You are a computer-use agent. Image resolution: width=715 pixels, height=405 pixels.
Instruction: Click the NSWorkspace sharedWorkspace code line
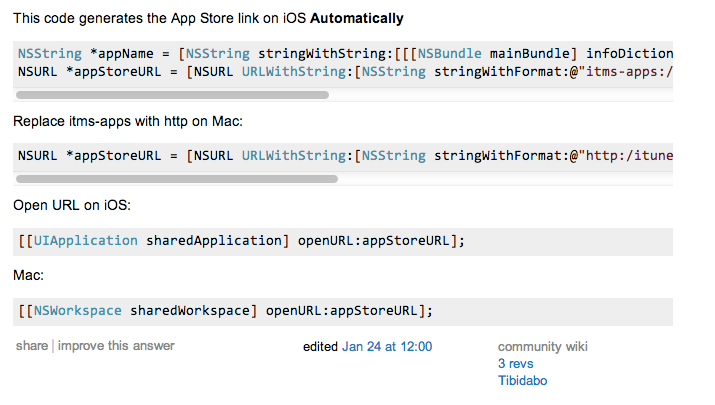225,311
